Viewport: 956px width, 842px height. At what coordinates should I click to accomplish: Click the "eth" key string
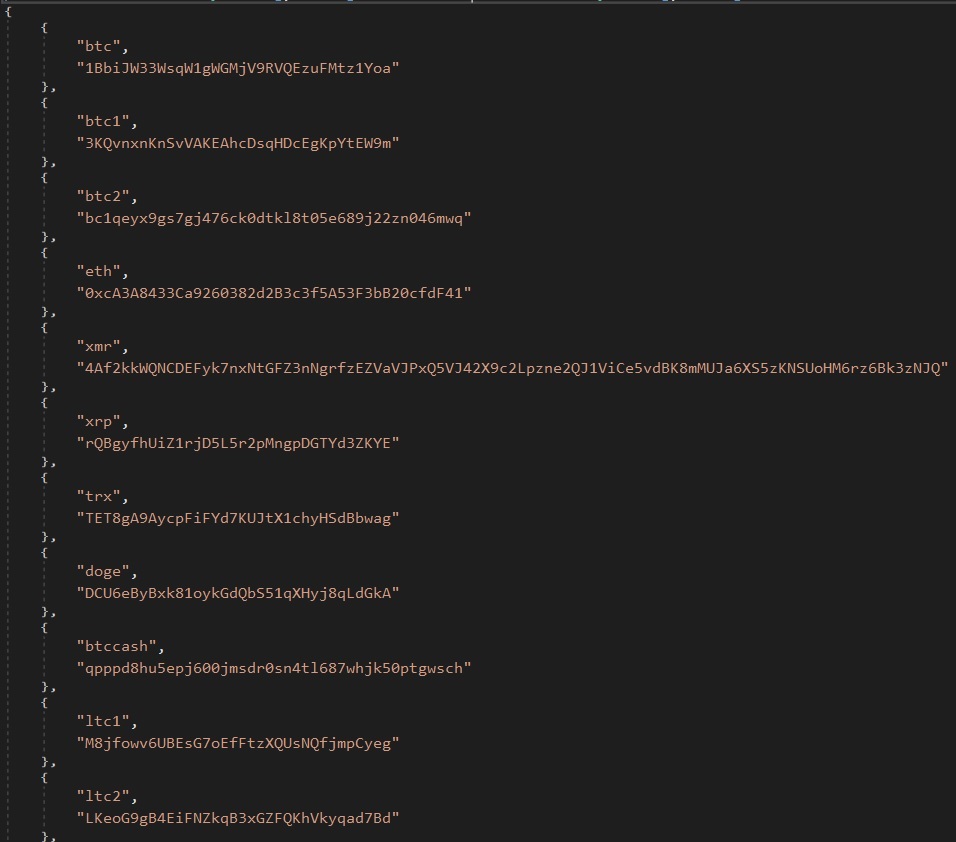pos(98,271)
